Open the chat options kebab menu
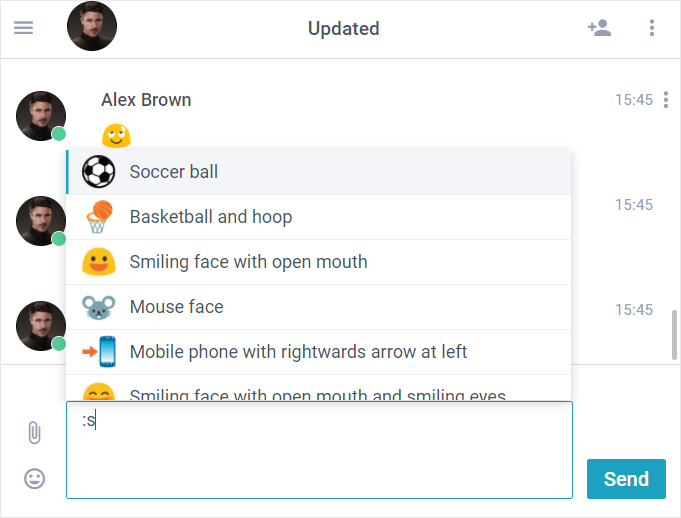The width and height of the screenshot is (681, 518). 651,28
